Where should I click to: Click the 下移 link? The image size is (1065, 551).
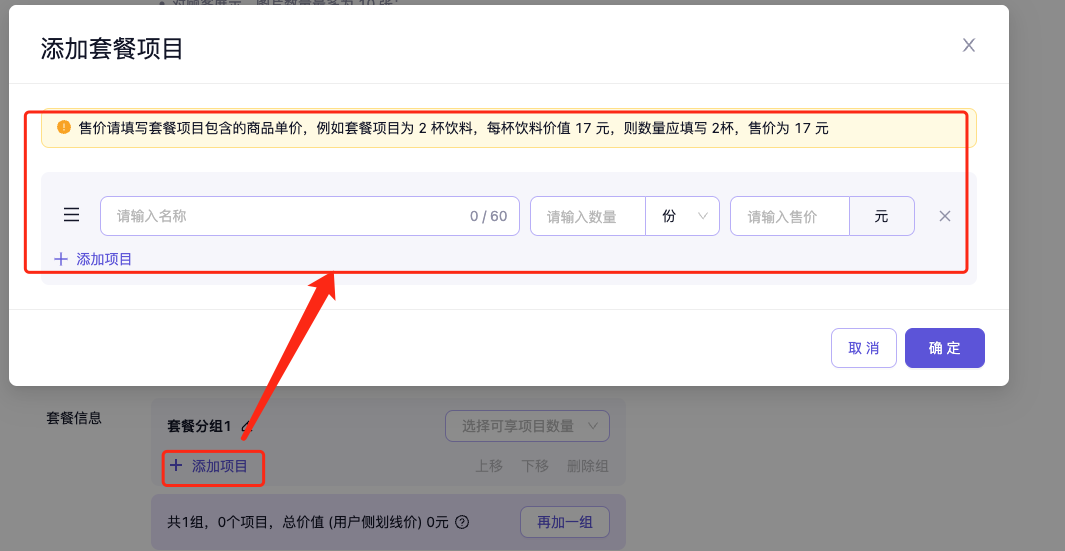click(535, 466)
